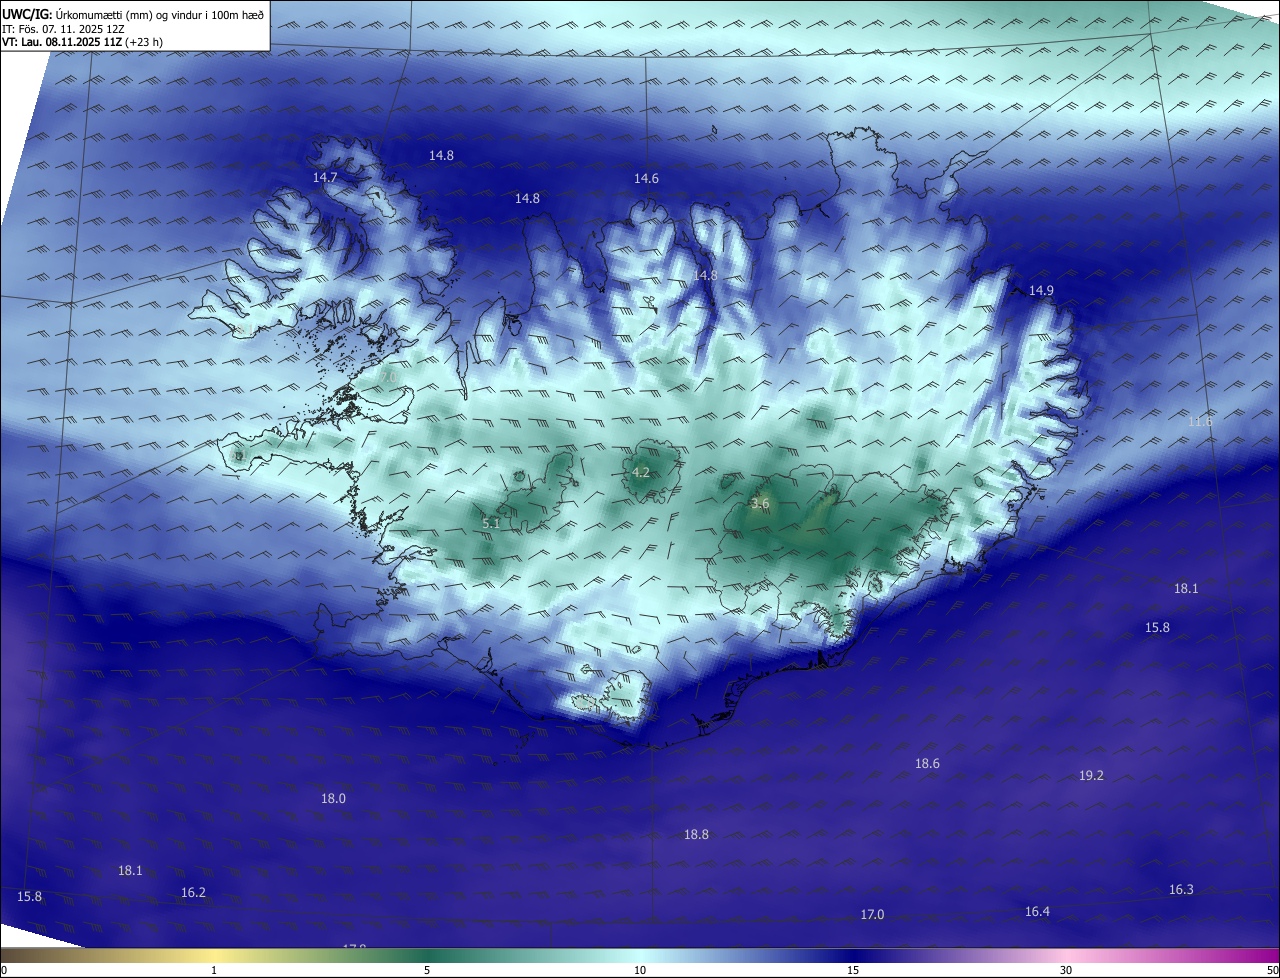This screenshot has width=1280, height=978.
Task: Select the IT: Fös. 07. 11. 2025 12Z line
Action: (x=63, y=28)
